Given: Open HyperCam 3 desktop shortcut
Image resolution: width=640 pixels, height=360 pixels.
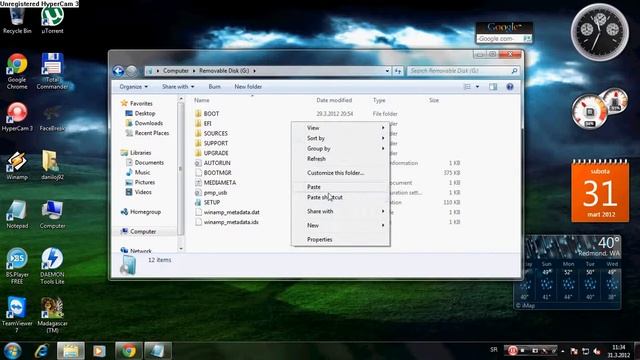Looking at the screenshot, I should point(17,118).
